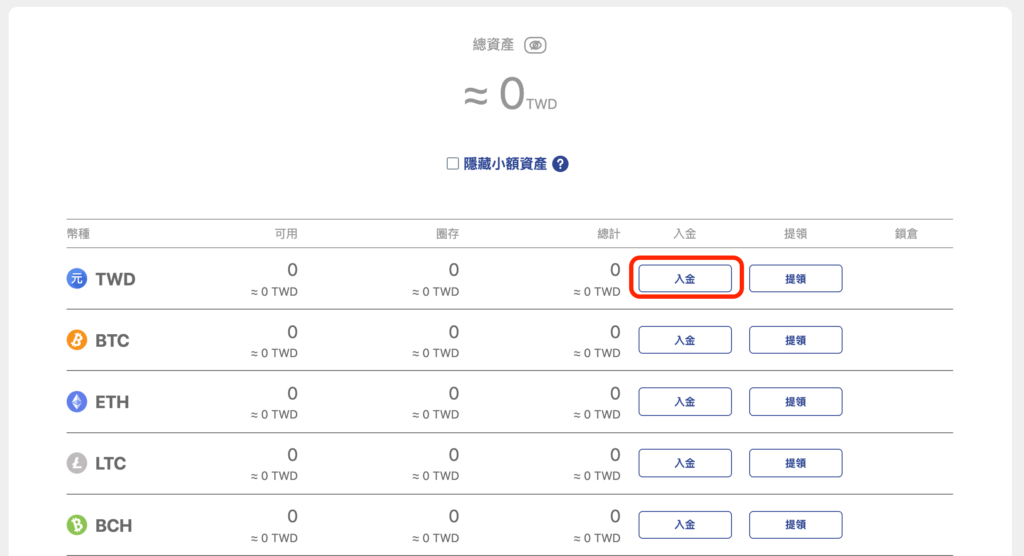Toggle total assets visibility eye icon

click(535, 45)
